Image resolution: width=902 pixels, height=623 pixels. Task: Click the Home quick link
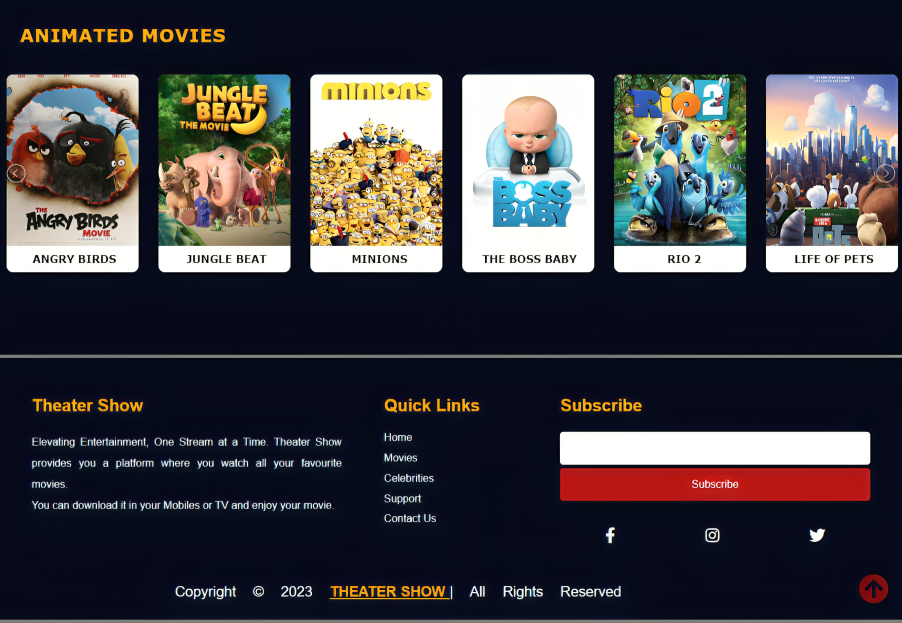pos(398,437)
